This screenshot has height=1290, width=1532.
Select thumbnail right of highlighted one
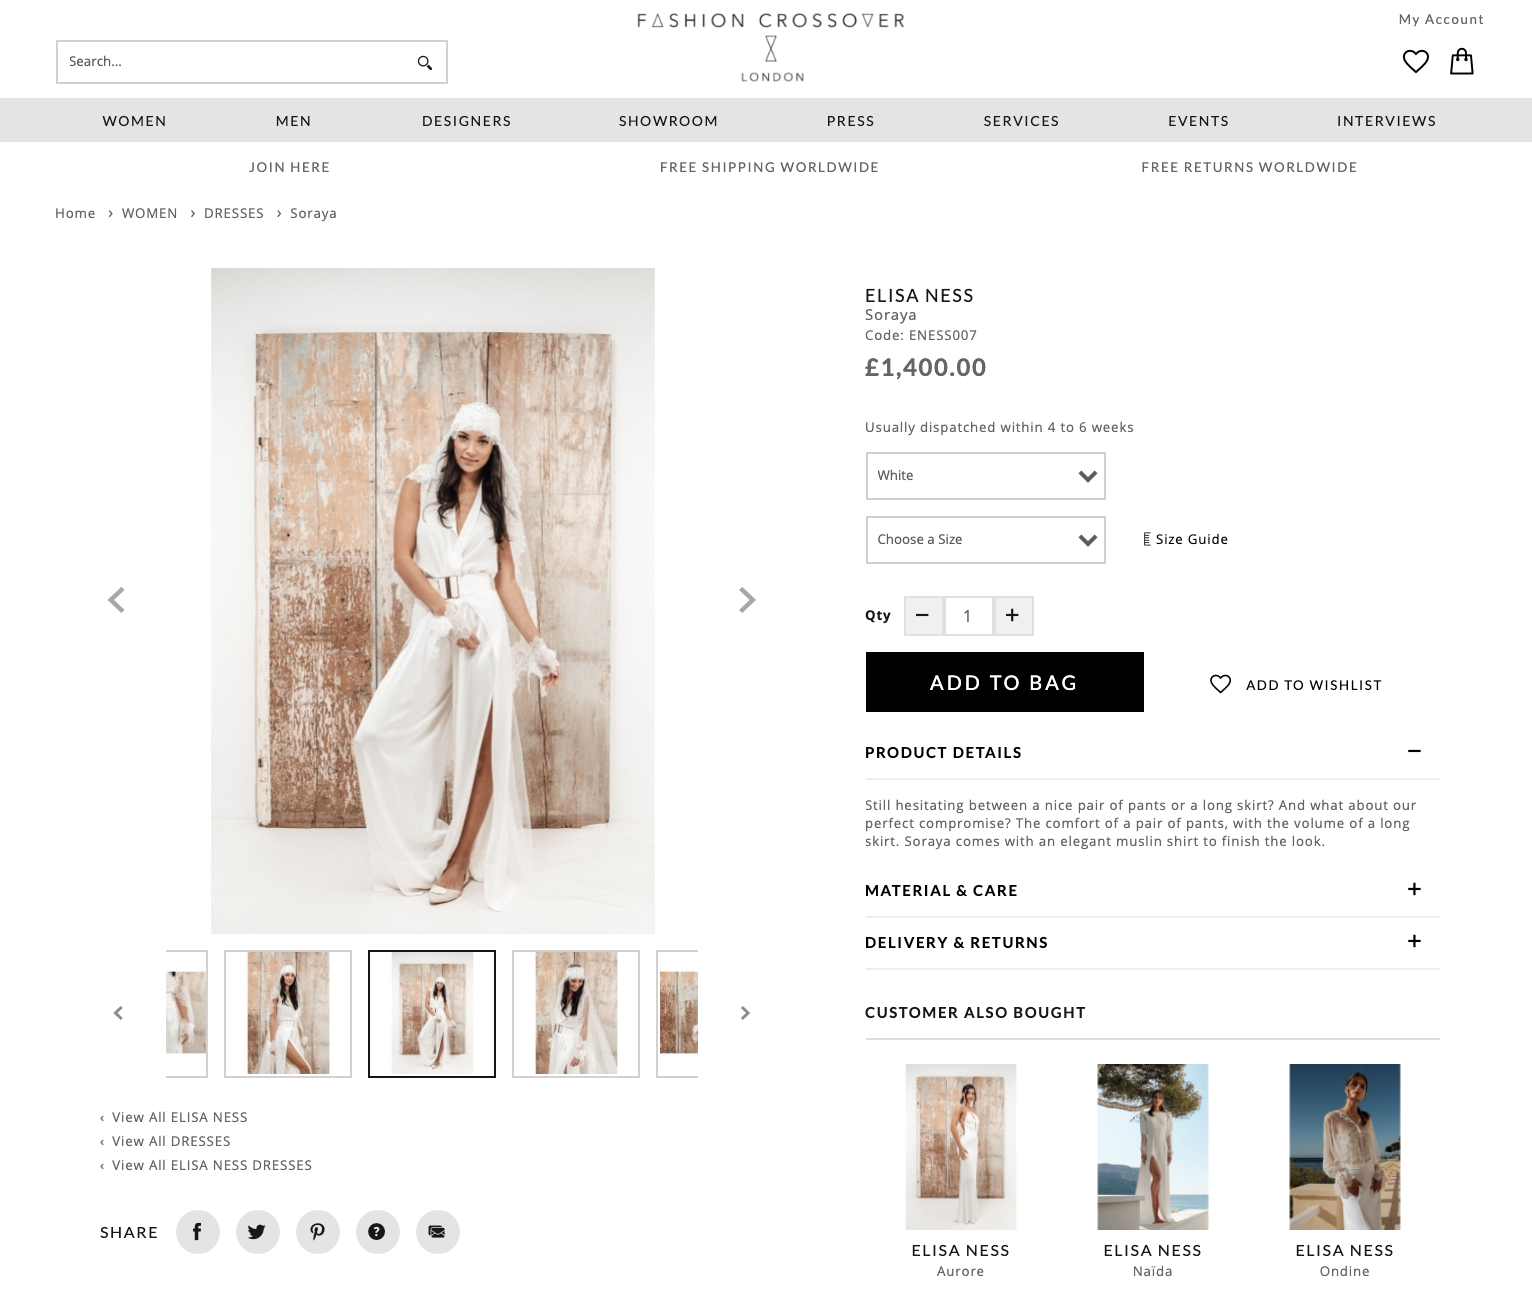(x=576, y=1014)
